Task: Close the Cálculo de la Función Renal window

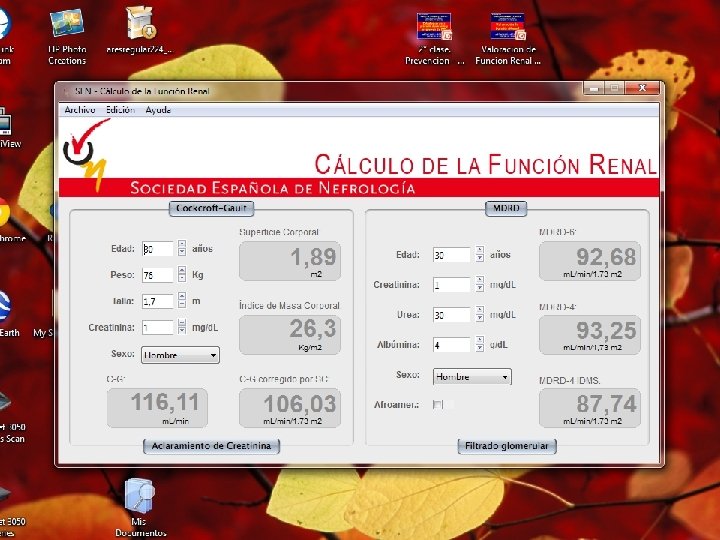Action: click(642, 88)
